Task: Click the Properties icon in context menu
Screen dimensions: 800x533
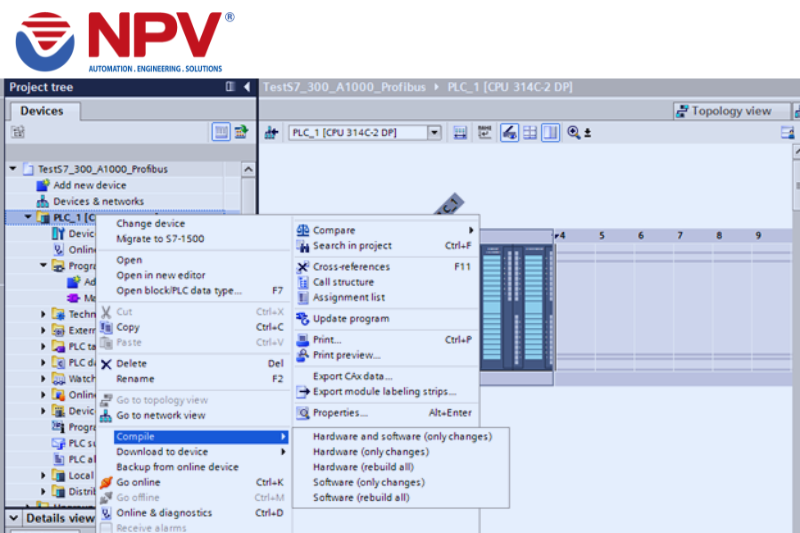Action: [x=303, y=413]
